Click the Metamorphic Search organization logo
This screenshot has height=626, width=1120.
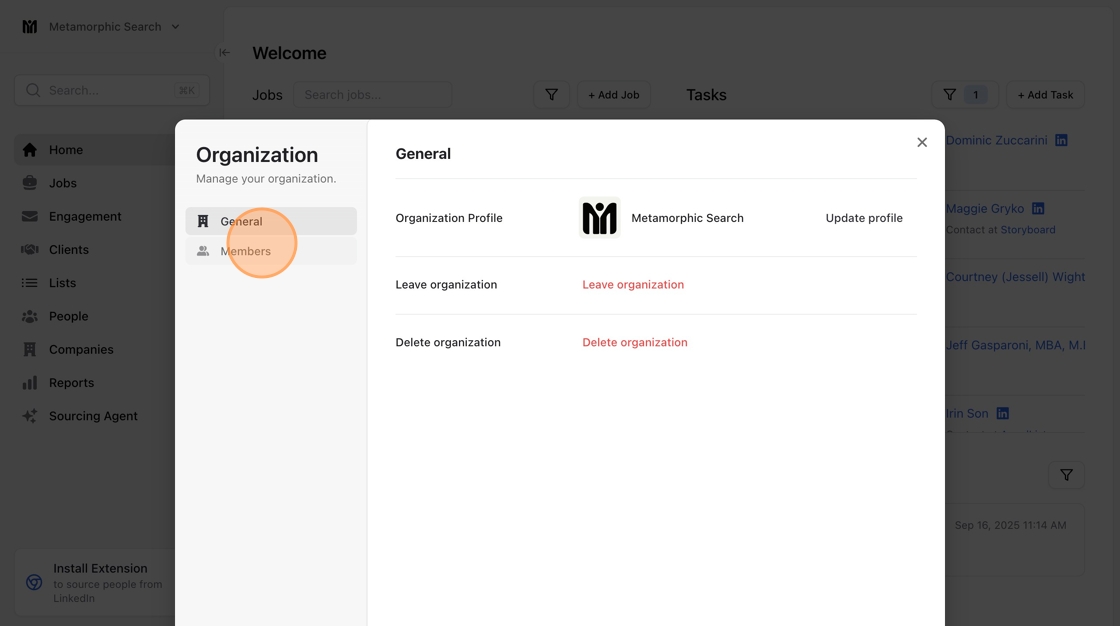pos(600,218)
